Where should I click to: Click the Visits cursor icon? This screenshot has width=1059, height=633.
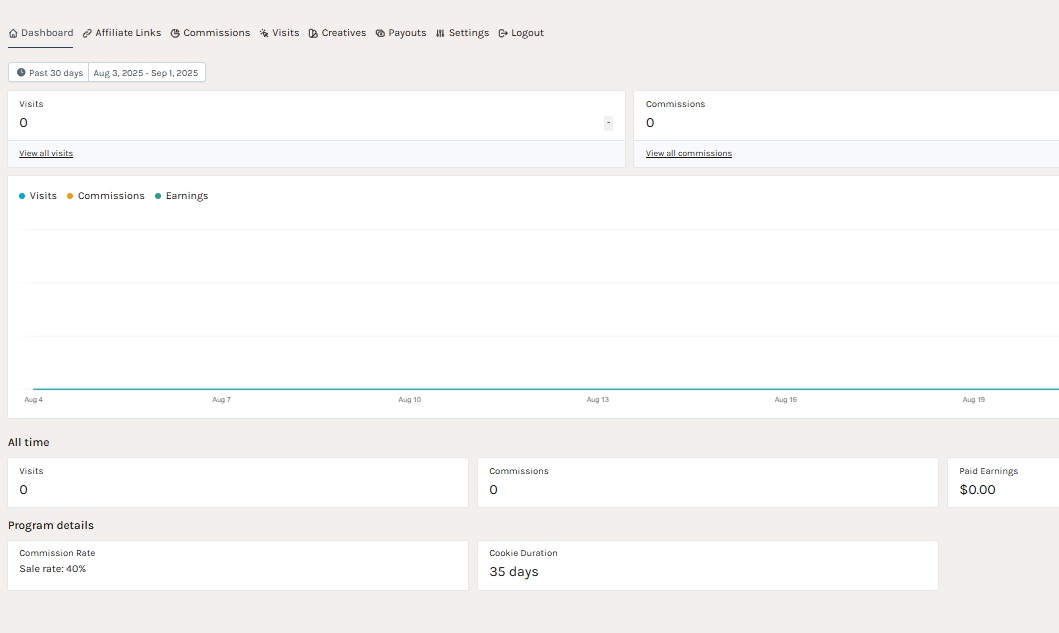coord(264,33)
